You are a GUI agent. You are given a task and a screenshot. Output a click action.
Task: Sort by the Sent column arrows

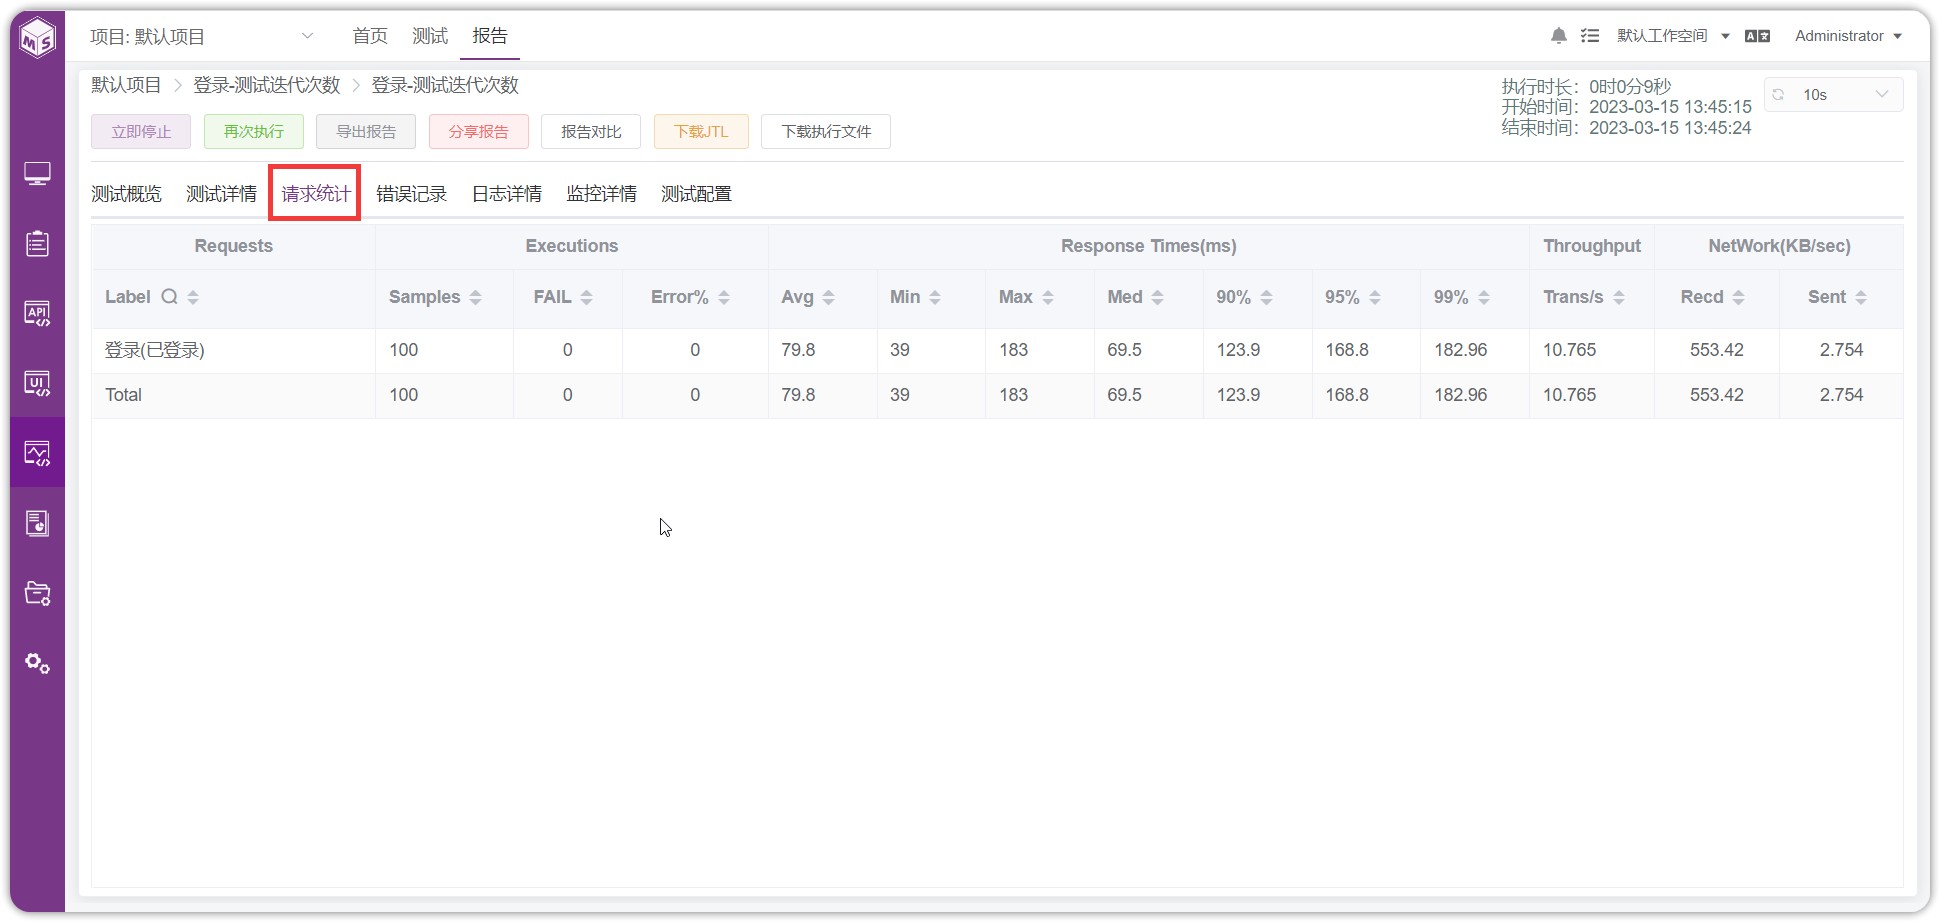click(1861, 297)
